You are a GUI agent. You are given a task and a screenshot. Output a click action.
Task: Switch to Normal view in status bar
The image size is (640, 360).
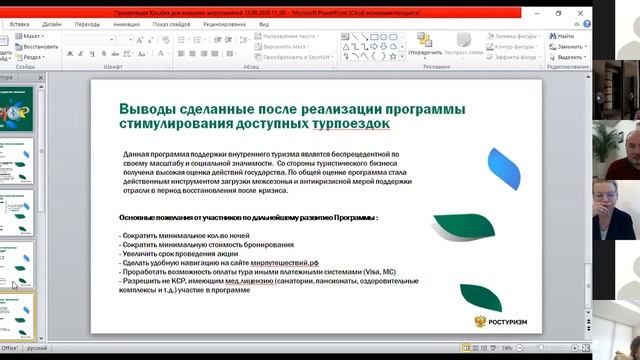pyautogui.click(x=467, y=348)
